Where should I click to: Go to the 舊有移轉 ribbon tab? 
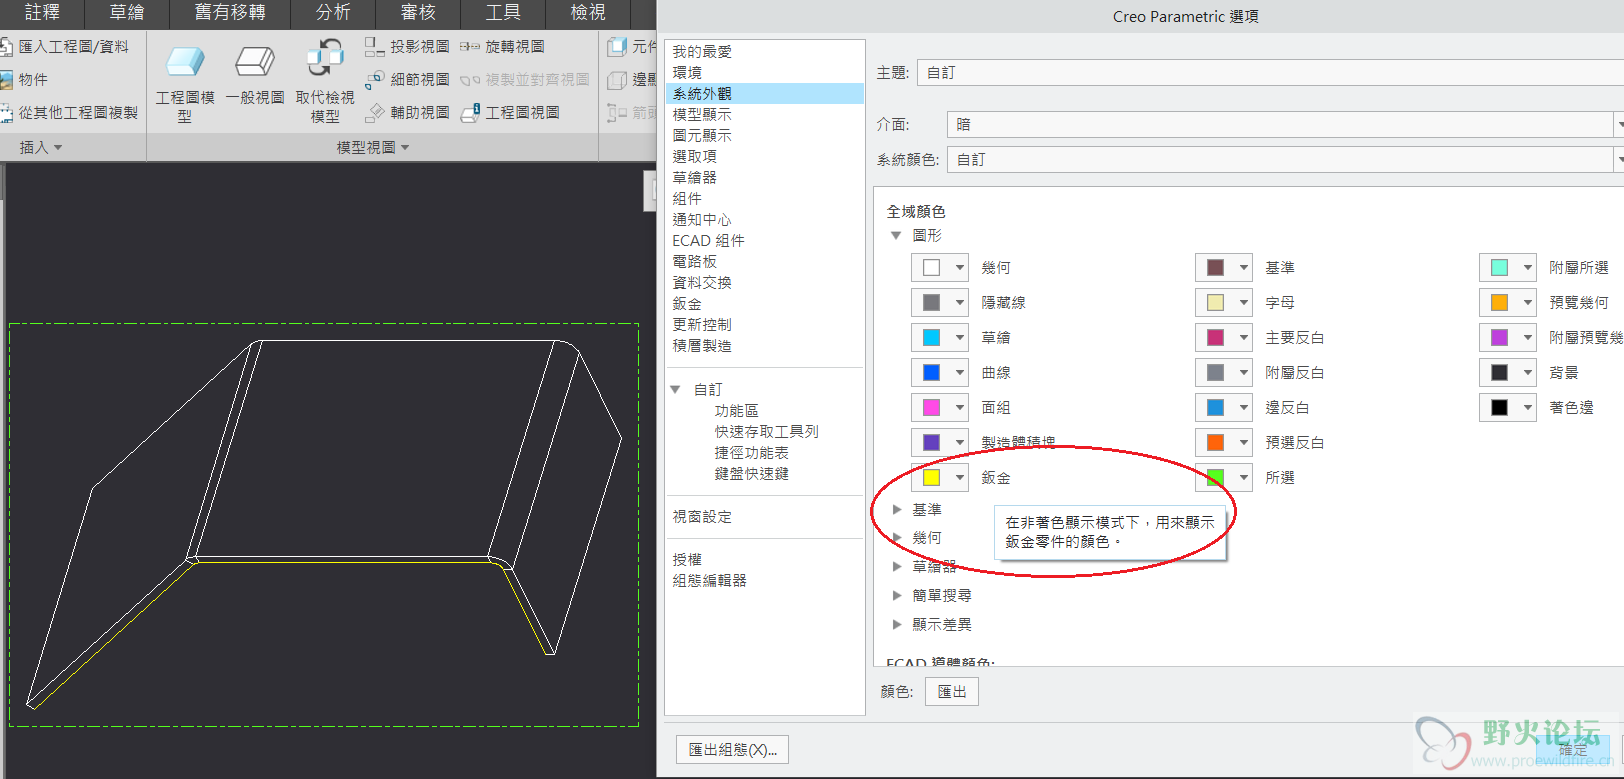pos(230,13)
